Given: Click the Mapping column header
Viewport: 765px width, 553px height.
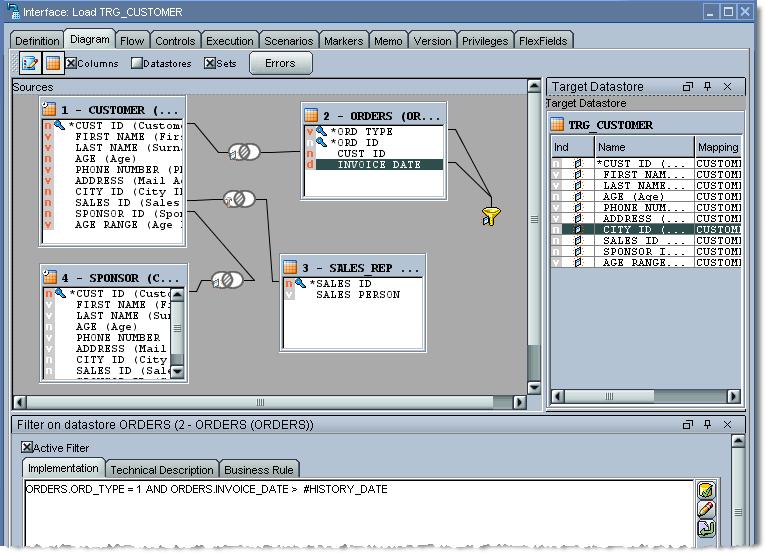Looking at the screenshot, I should pos(718,147).
